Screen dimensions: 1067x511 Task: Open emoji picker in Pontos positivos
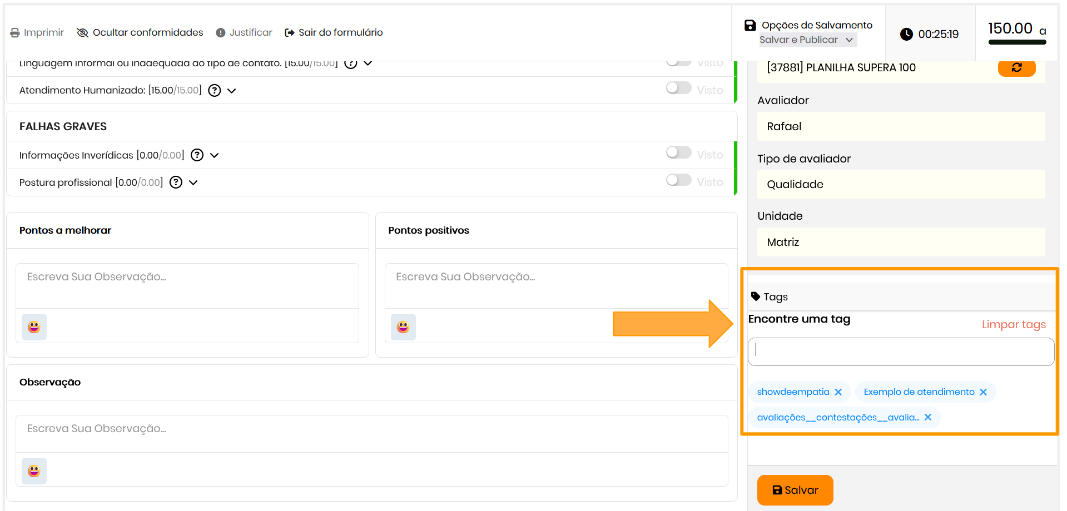(x=403, y=327)
